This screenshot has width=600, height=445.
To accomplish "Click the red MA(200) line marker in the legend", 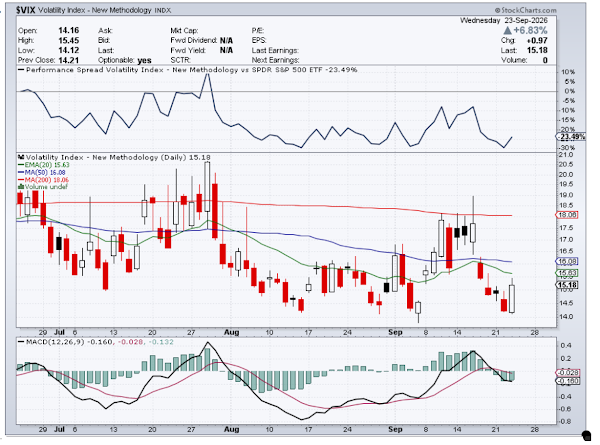I will pyautogui.click(x=21, y=180).
